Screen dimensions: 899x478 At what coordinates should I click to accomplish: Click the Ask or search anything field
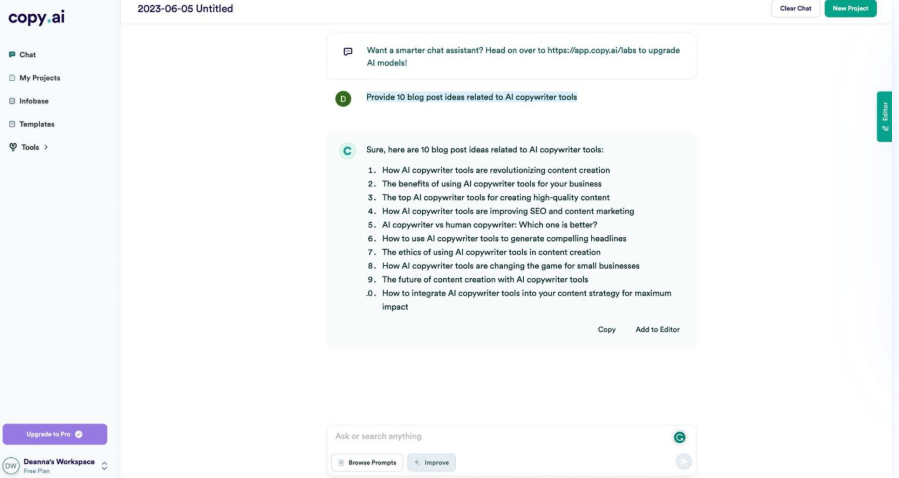[500, 437]
